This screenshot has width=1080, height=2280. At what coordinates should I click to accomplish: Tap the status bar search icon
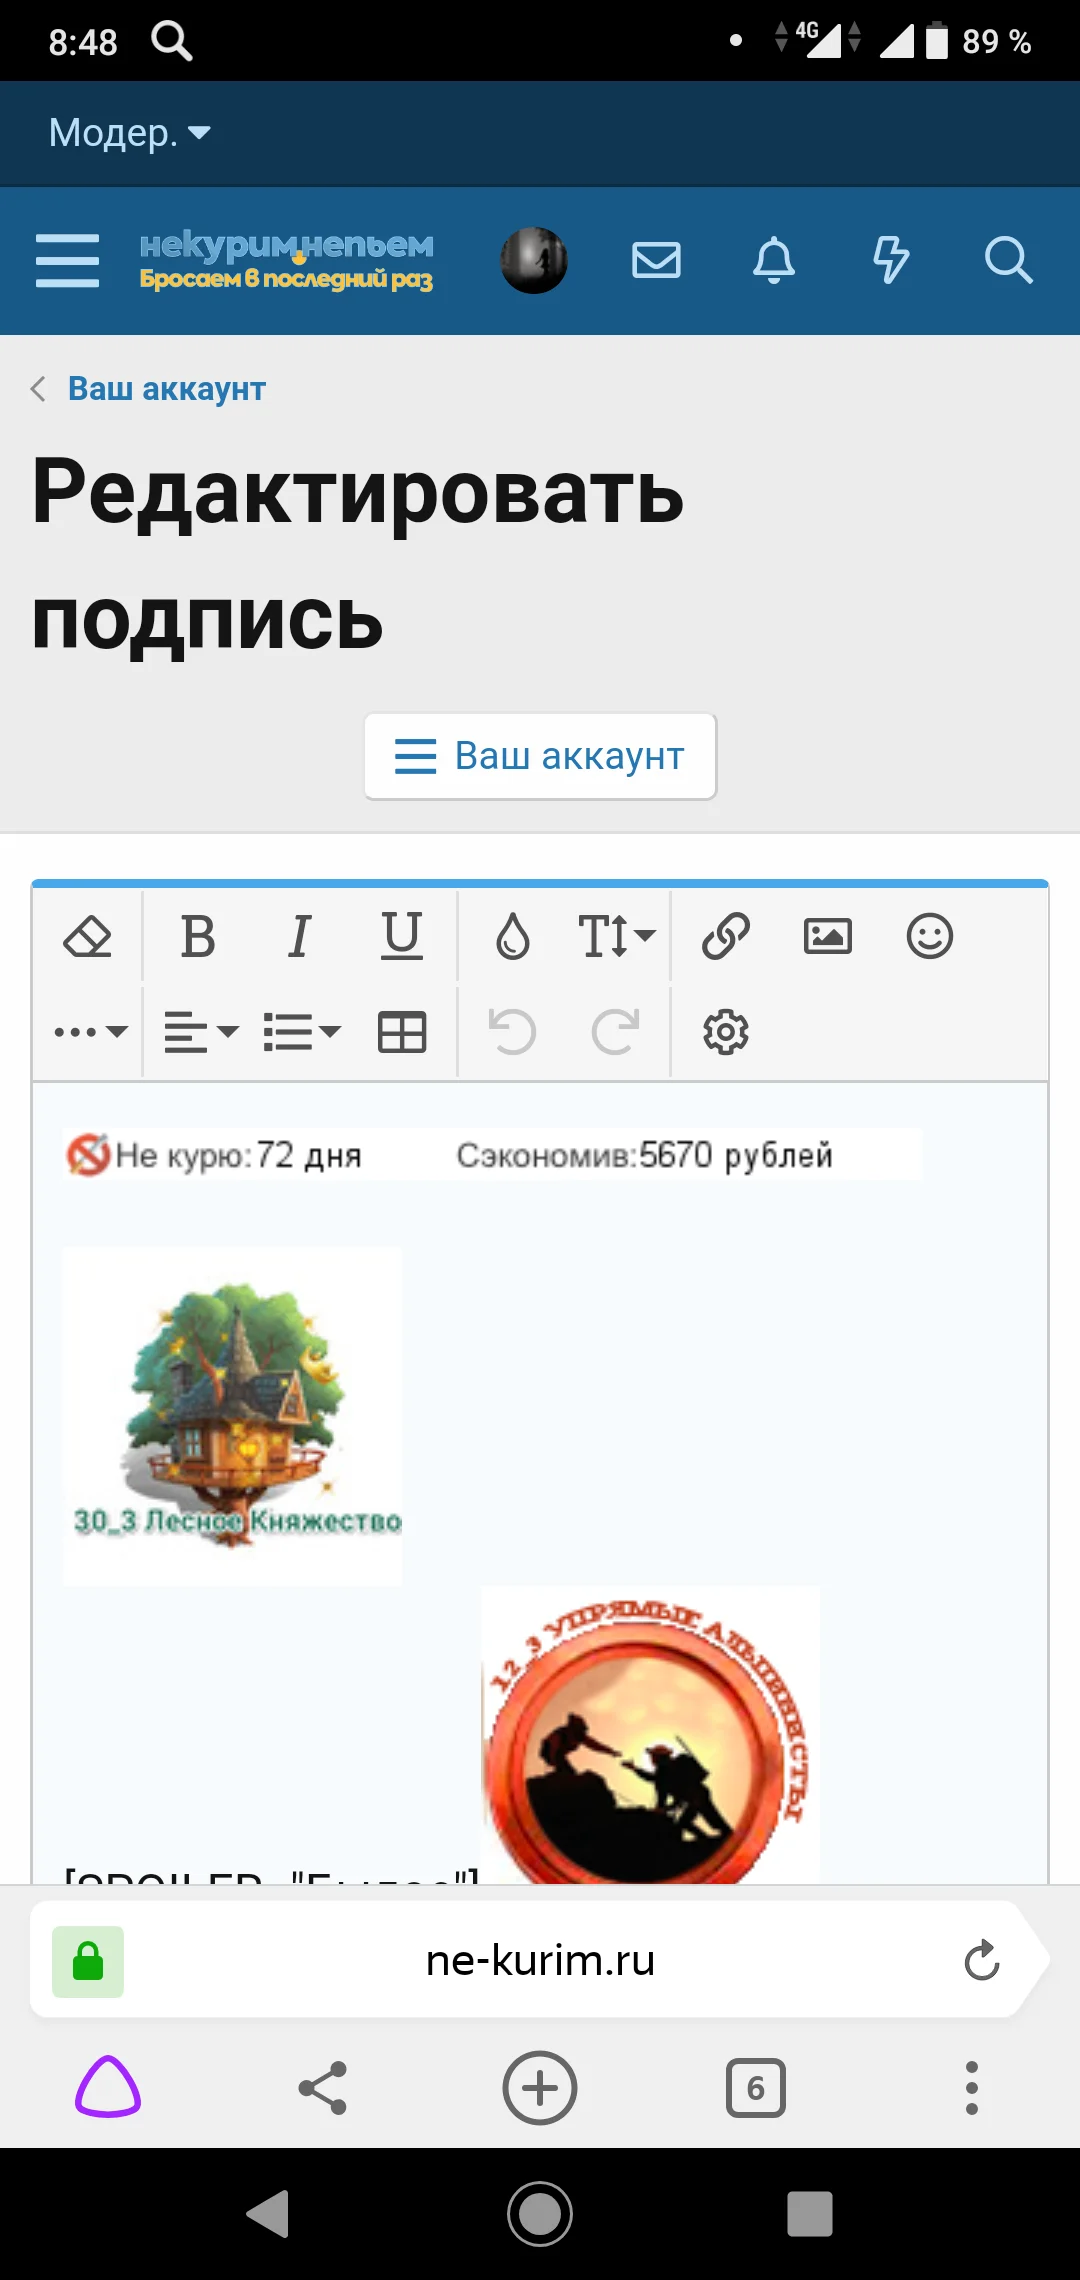171,41
